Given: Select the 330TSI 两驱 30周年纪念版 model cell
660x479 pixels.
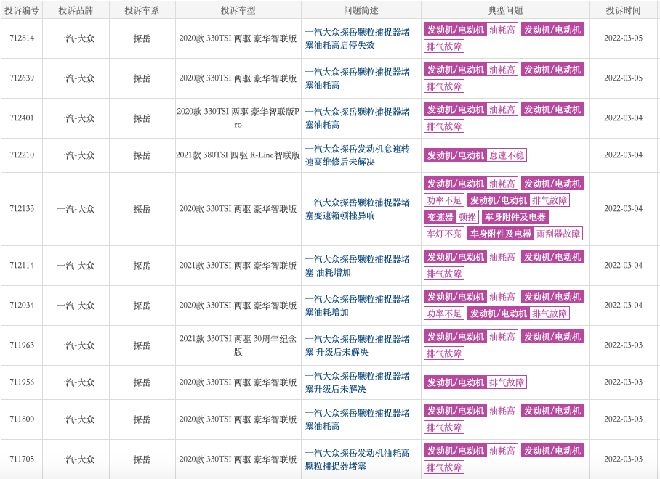Looking at the screenshot, I should coord(238,345).
